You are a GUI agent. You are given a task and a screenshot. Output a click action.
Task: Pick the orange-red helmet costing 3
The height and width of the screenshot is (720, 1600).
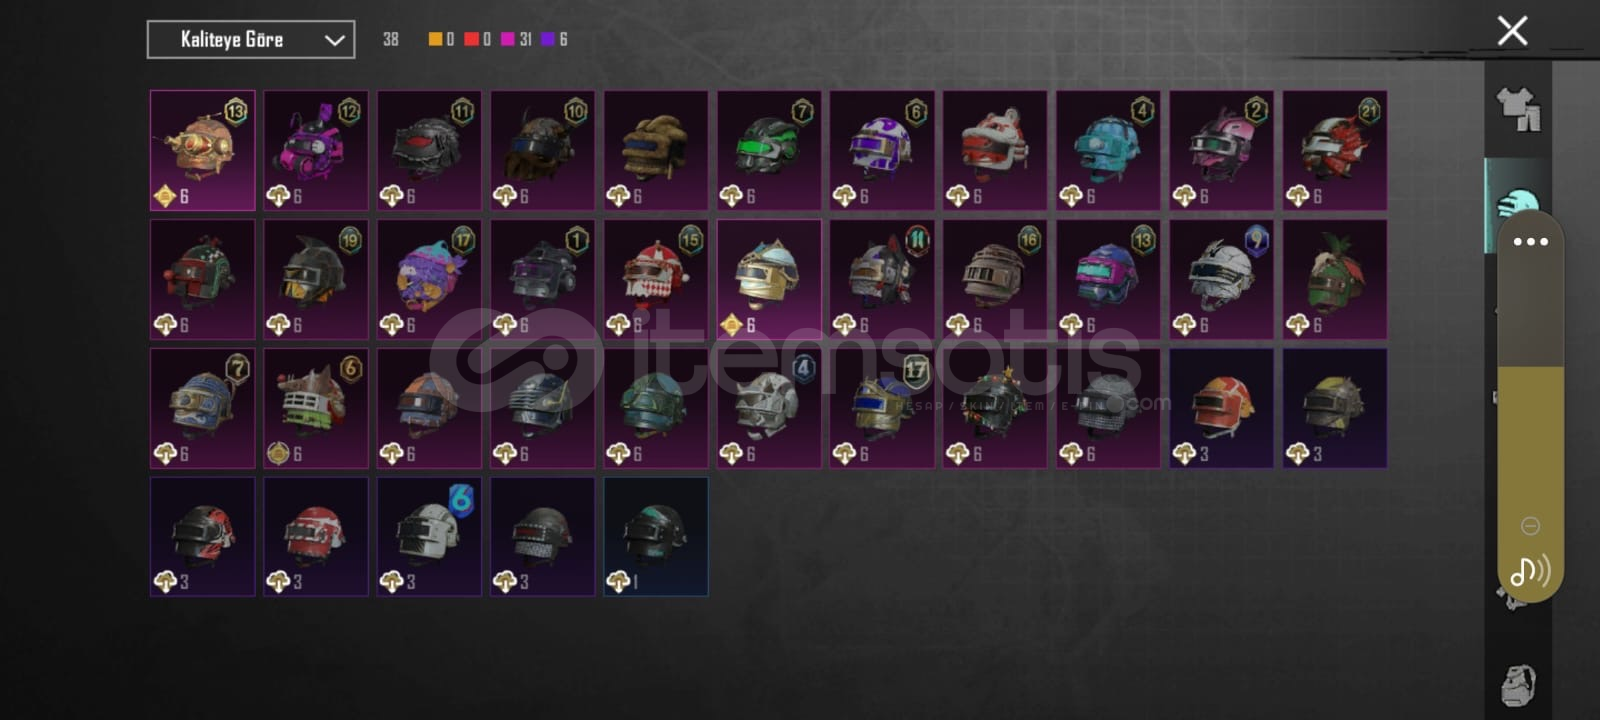(x=1221, y=408)
